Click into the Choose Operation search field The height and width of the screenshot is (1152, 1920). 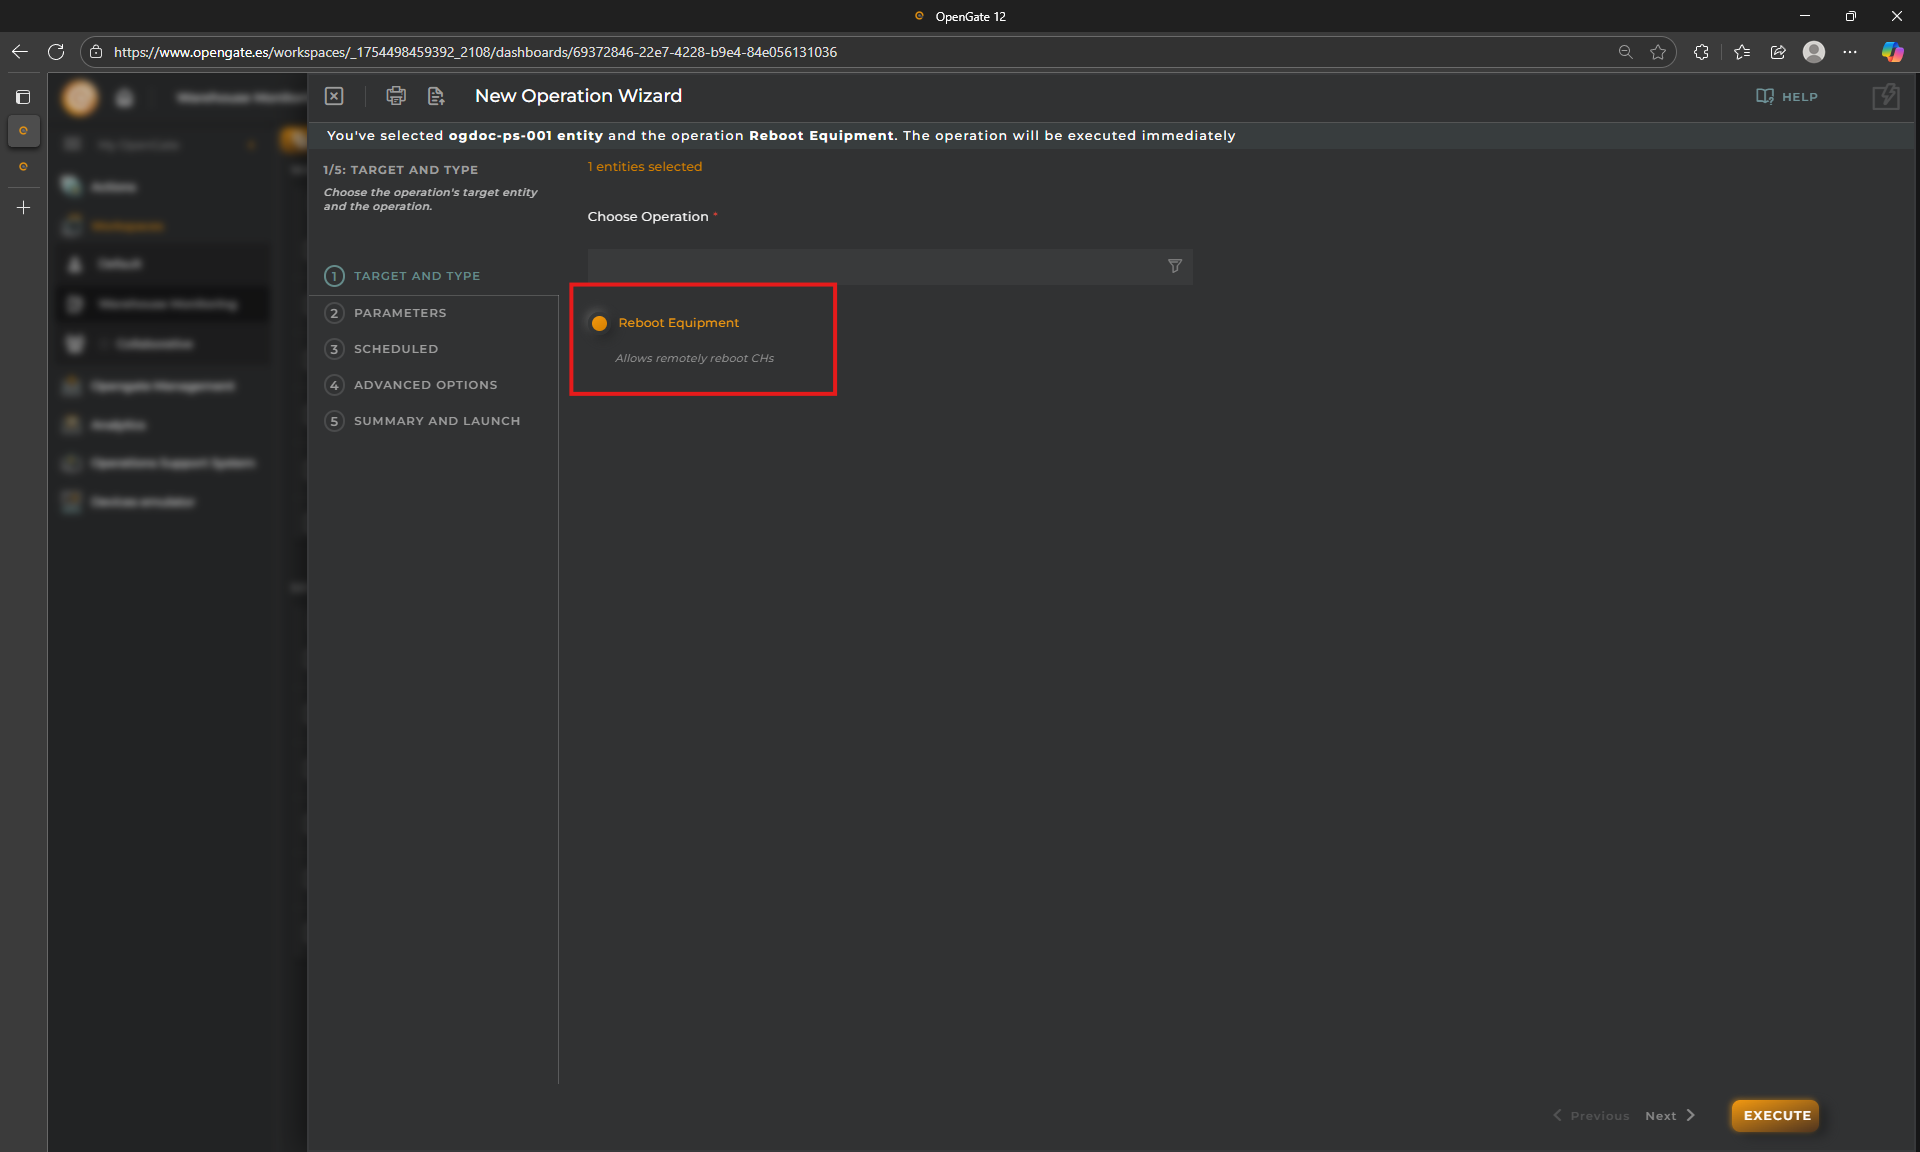pyautogui.click(x=870, y=267)
